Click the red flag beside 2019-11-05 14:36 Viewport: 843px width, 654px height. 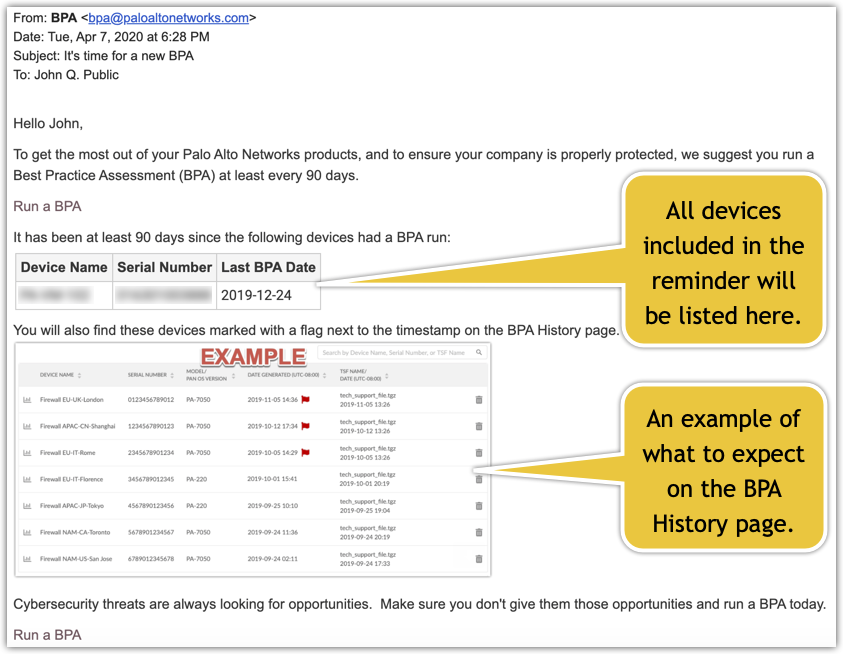pyautogui.click(x=305, y=400)
